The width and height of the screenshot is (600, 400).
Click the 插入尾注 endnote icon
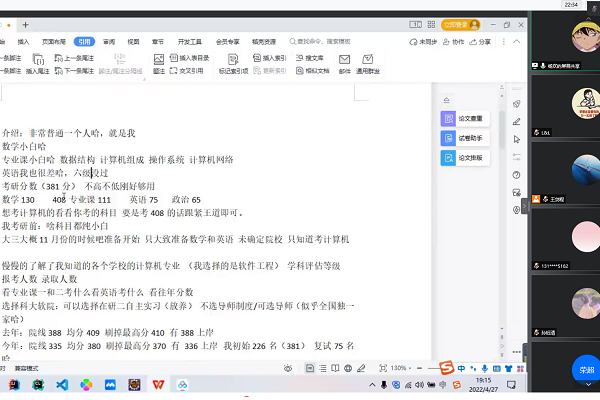coord(37,72)
